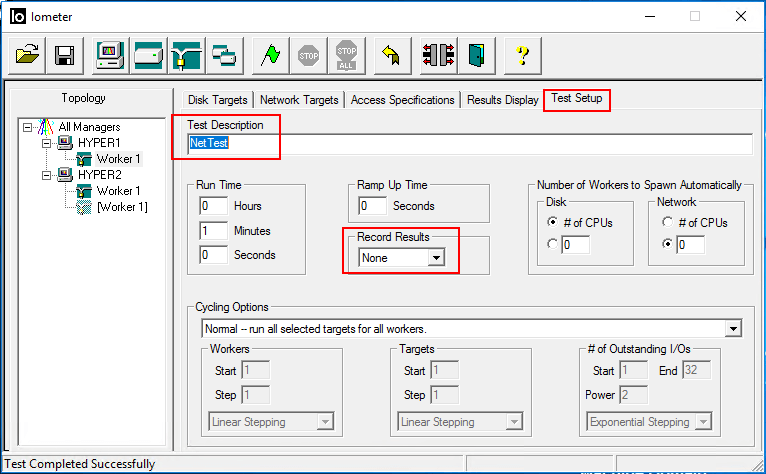Save the test configuration file
This screenshot has width=766, height=474.
click(x=64, y=55)
